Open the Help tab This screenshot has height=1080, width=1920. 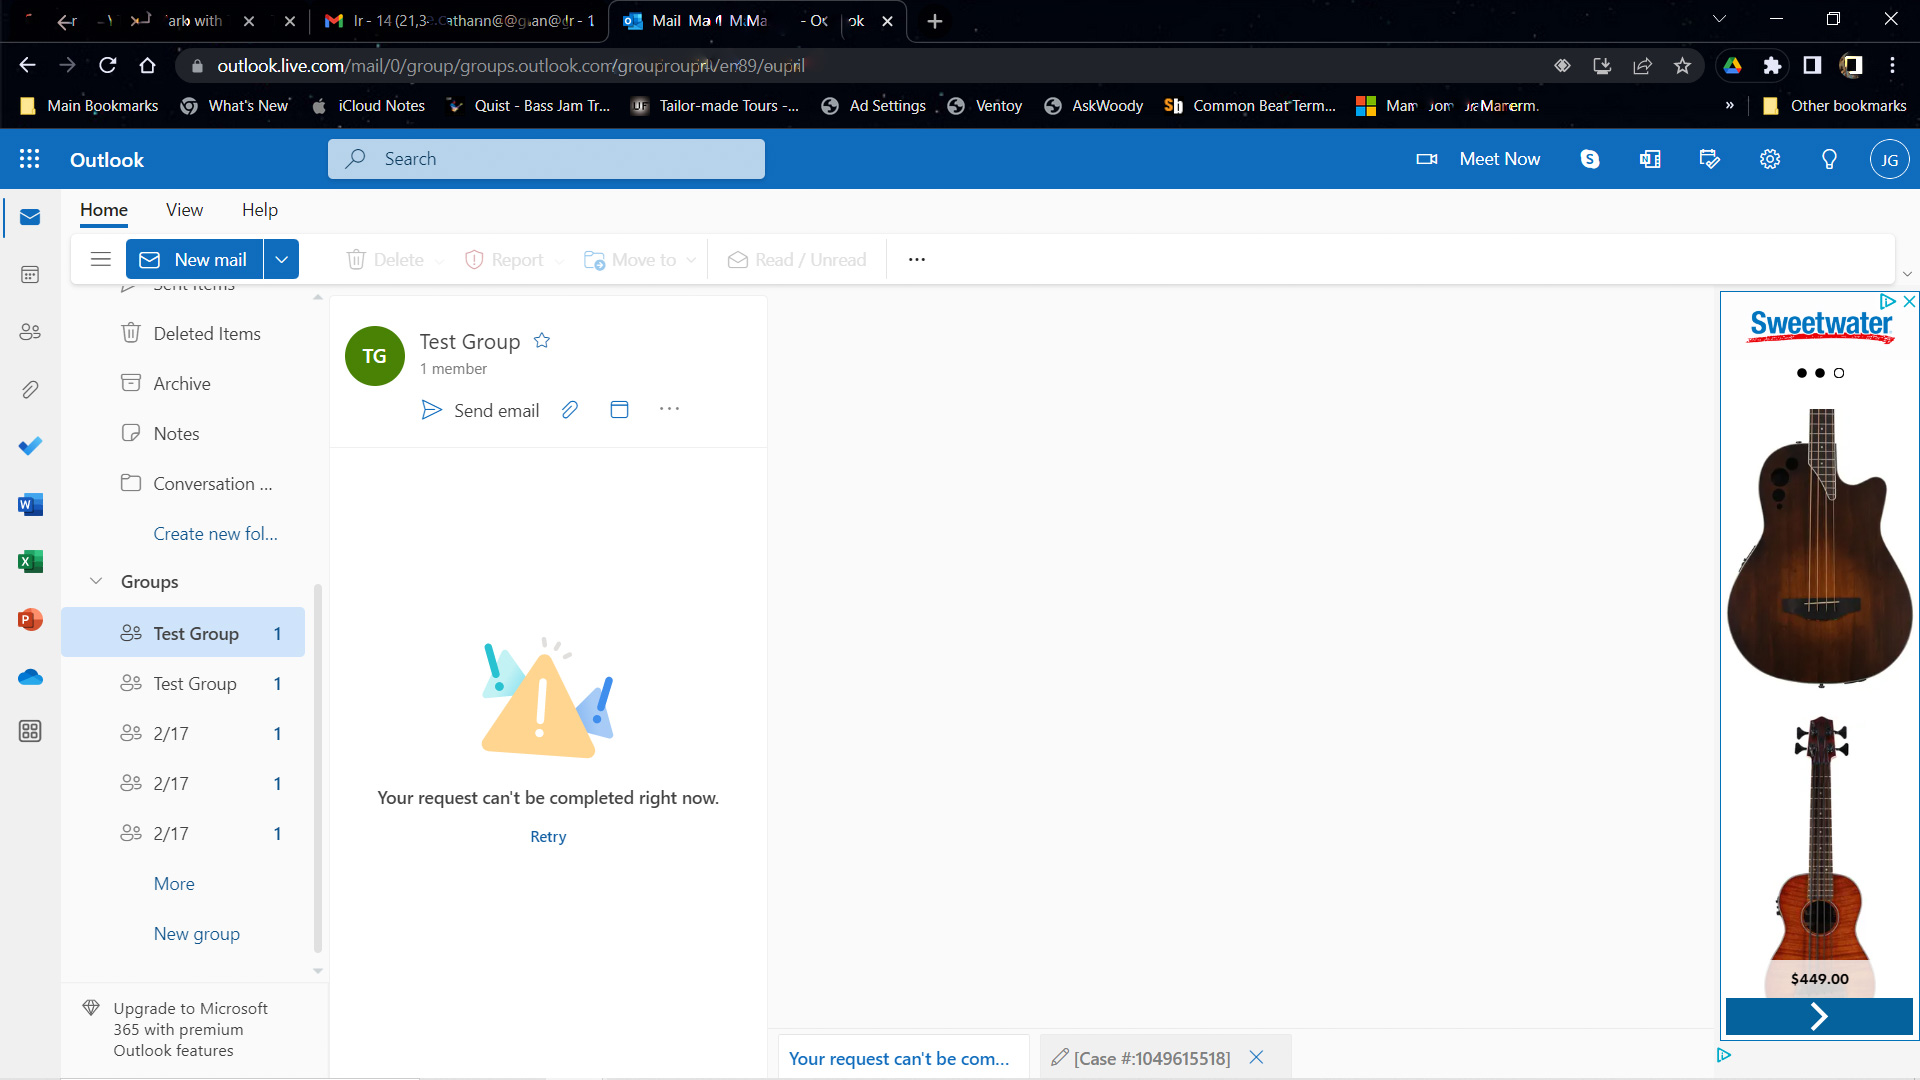(259, 210)
